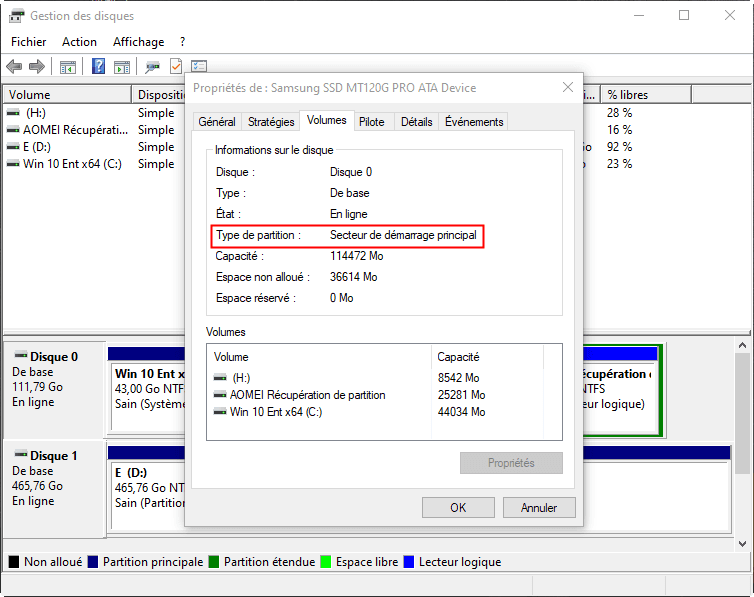This screenshot has height=597, width=754.
Task: Click drive icon beside Win 10 Ent x64 (C:) row
Action: coord(13,164)
